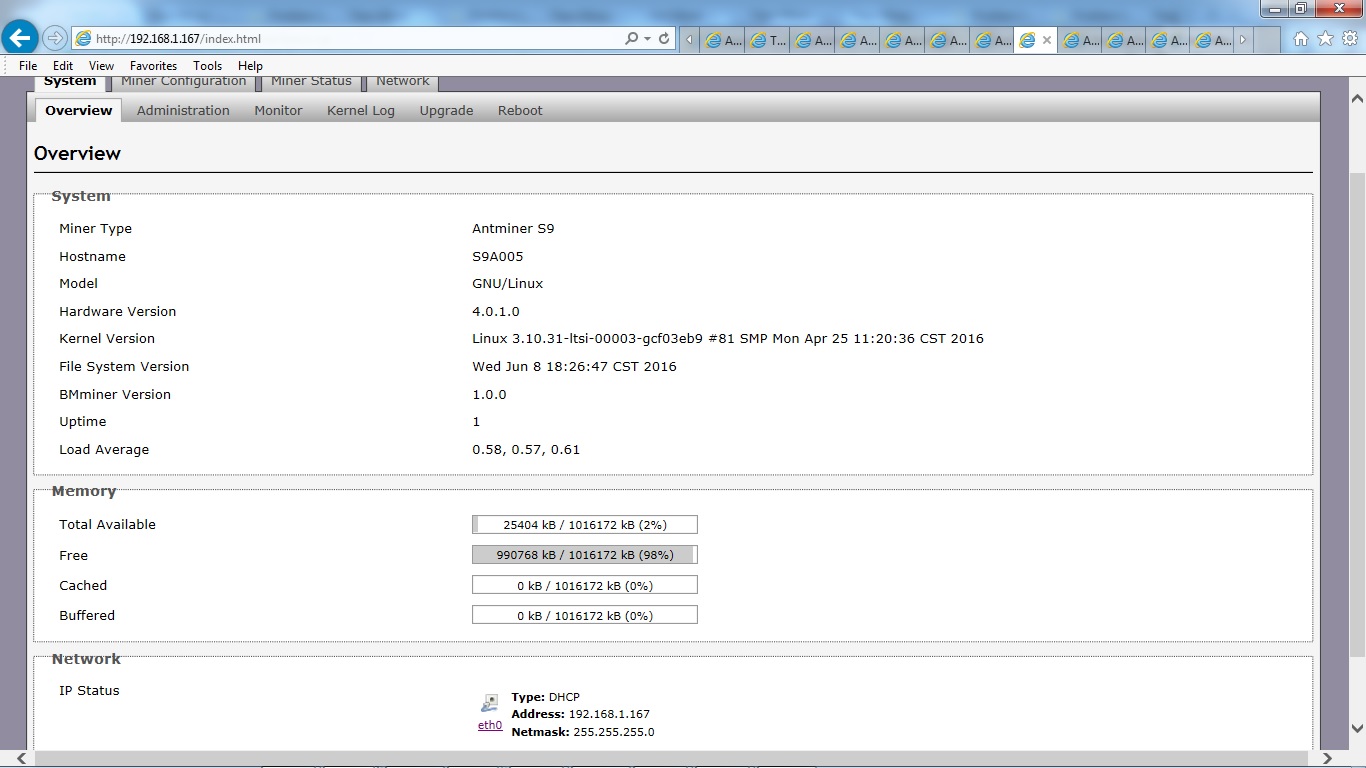This screenshot has height=768, width=1366.
Task: Switch to Miner Configuration tab
Action: [184, 82]
